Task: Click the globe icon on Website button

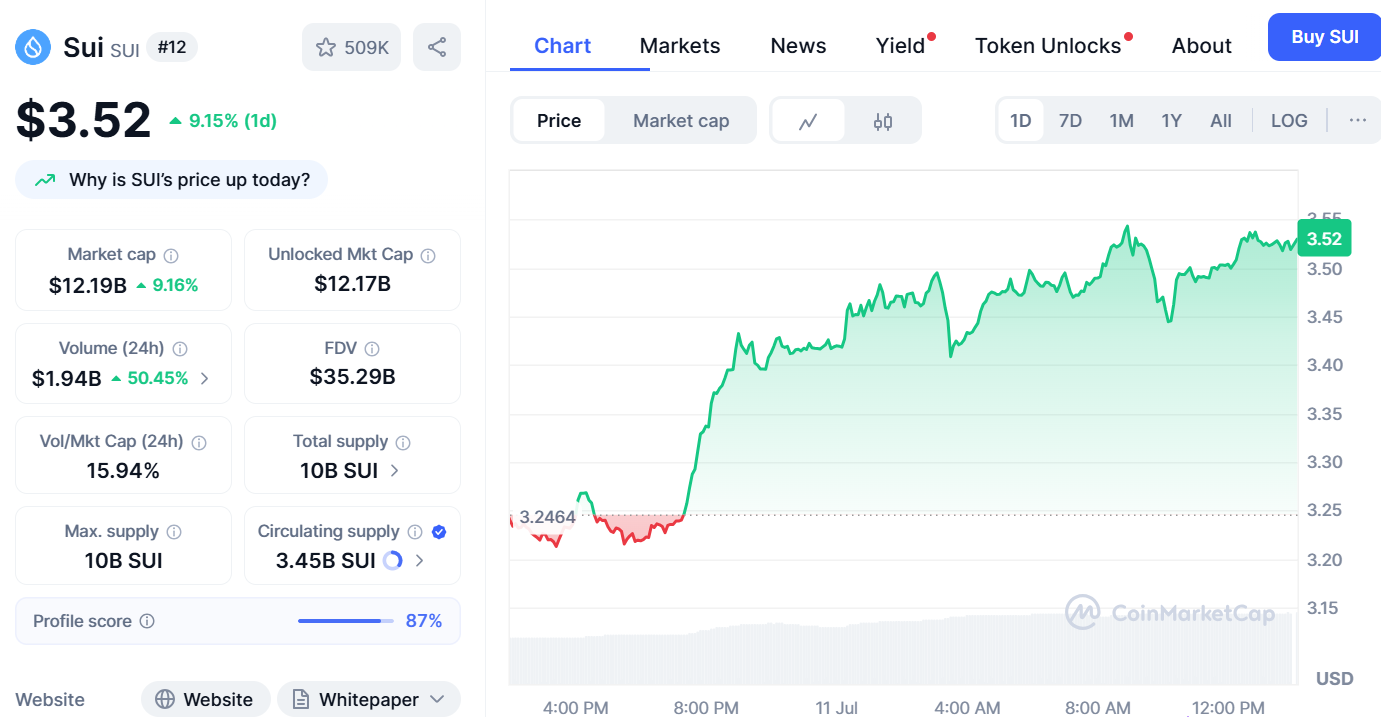Action: click(166, 699)
